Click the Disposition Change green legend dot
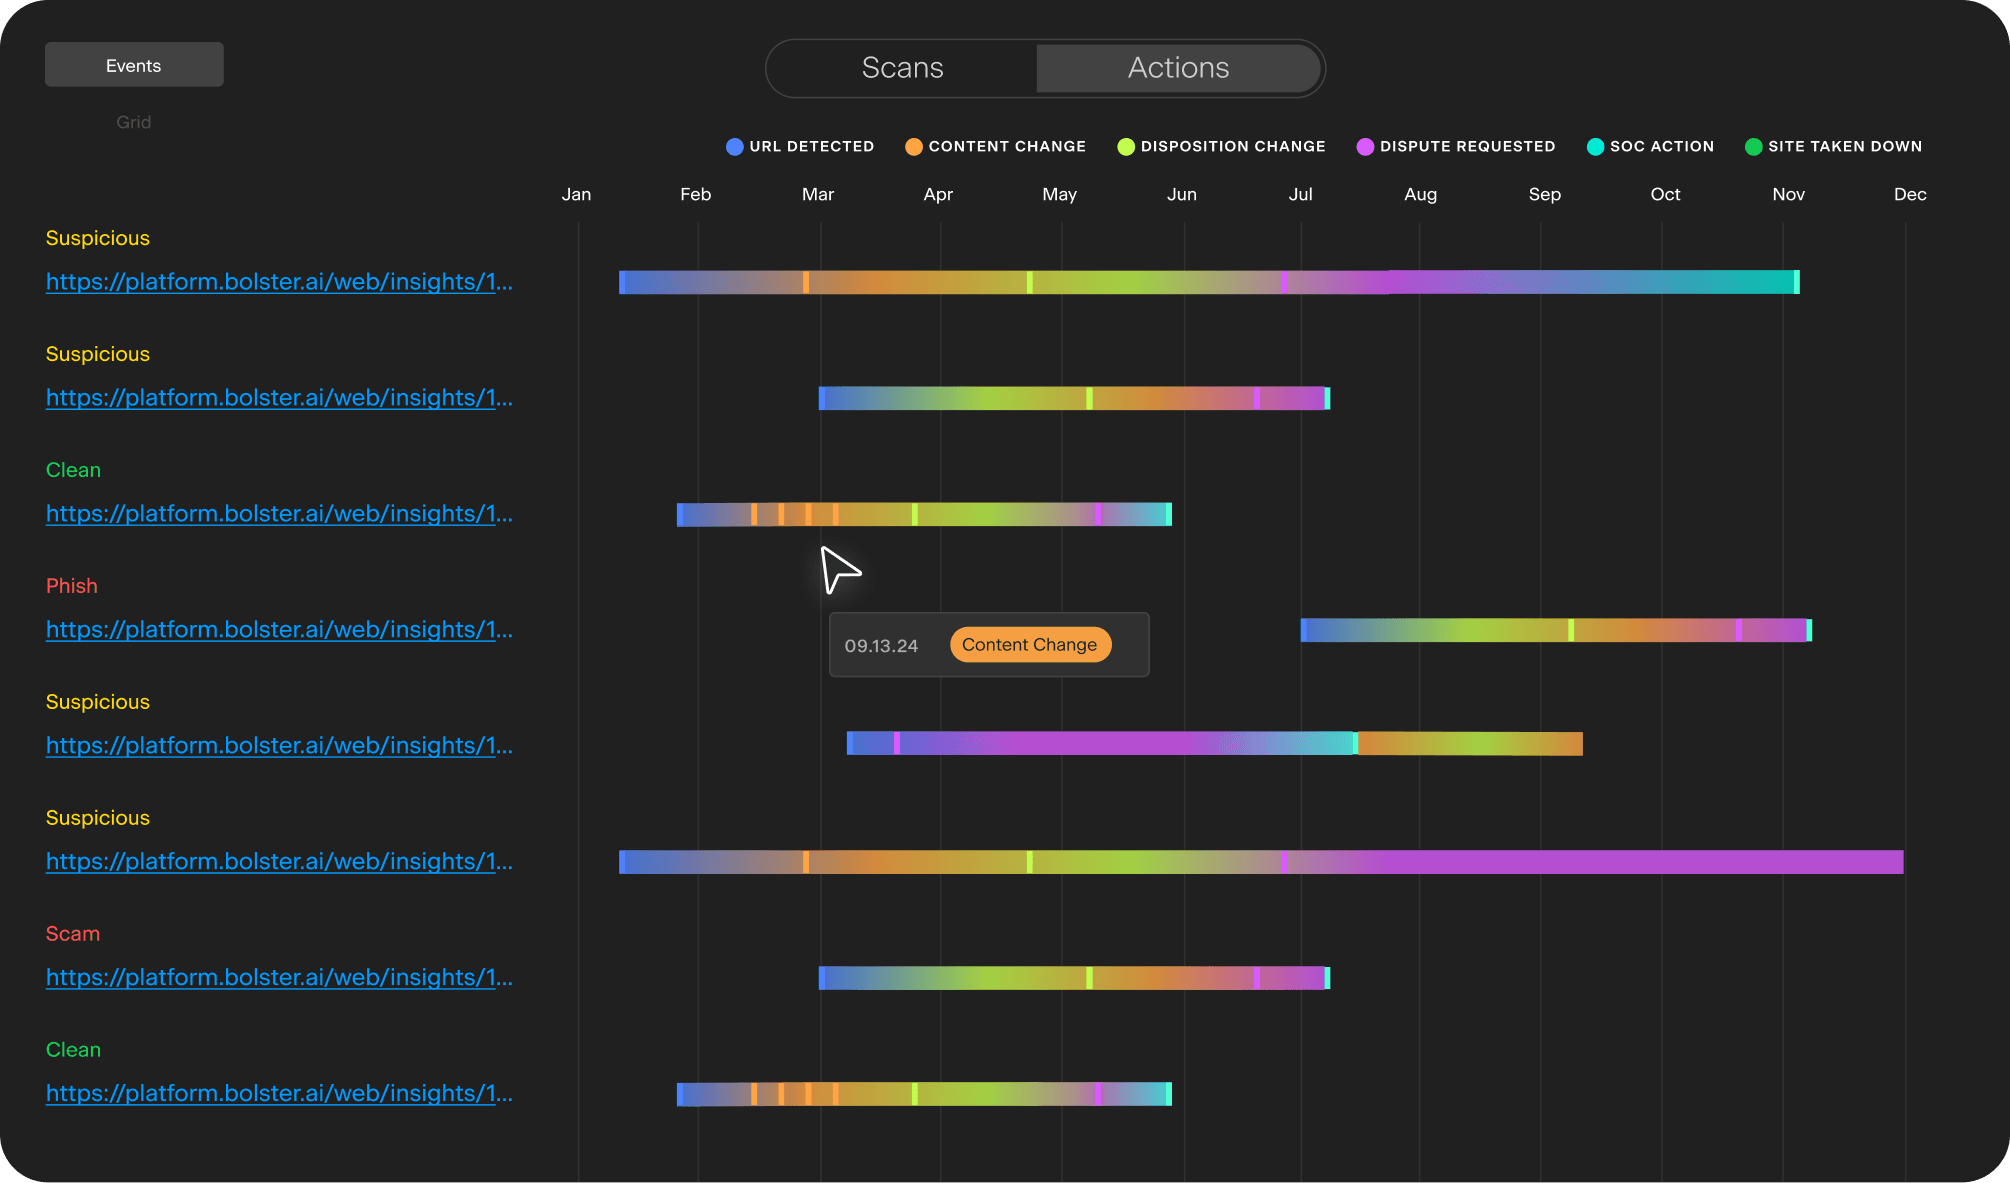The width and height of the screenshot is (2010, 1183). pyautogui.click(x=1126, y=147)
